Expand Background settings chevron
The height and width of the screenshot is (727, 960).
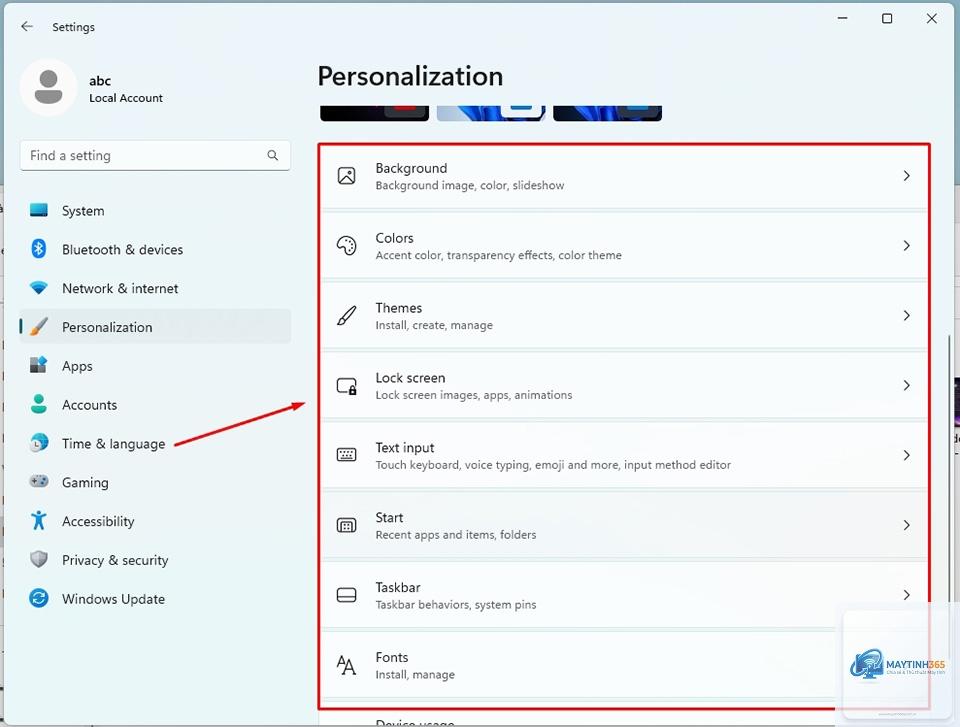907,176
